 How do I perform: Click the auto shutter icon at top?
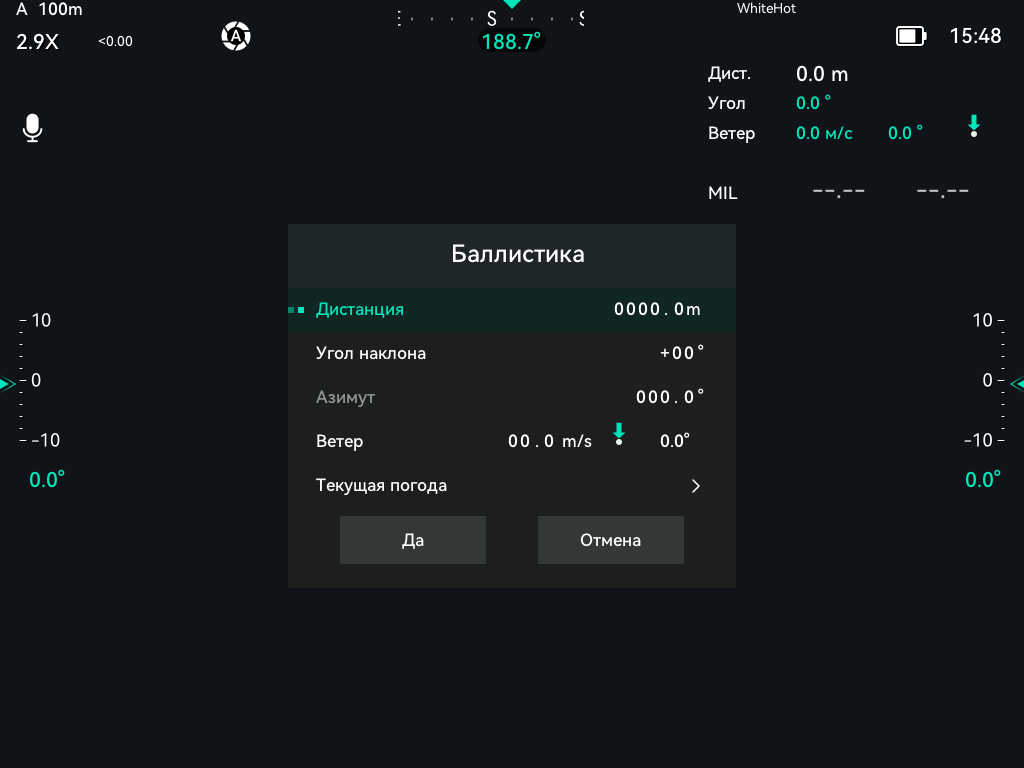[x=236, y=36]
